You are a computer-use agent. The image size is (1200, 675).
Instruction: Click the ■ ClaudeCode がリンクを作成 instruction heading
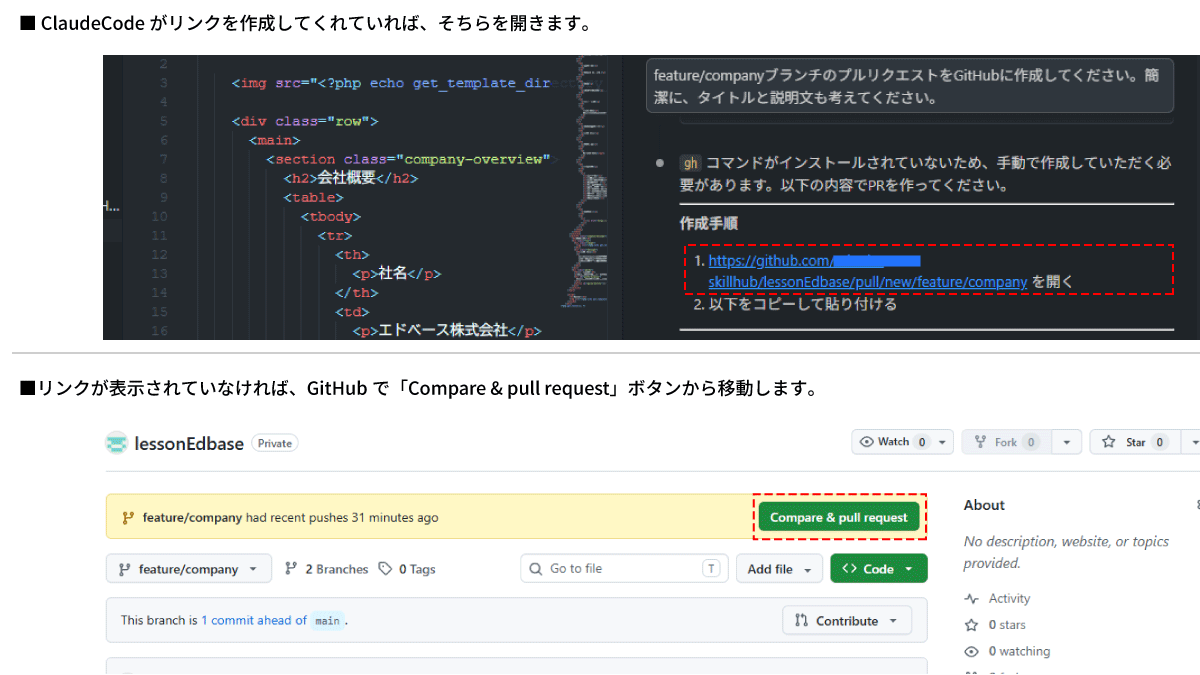point(306,24)
